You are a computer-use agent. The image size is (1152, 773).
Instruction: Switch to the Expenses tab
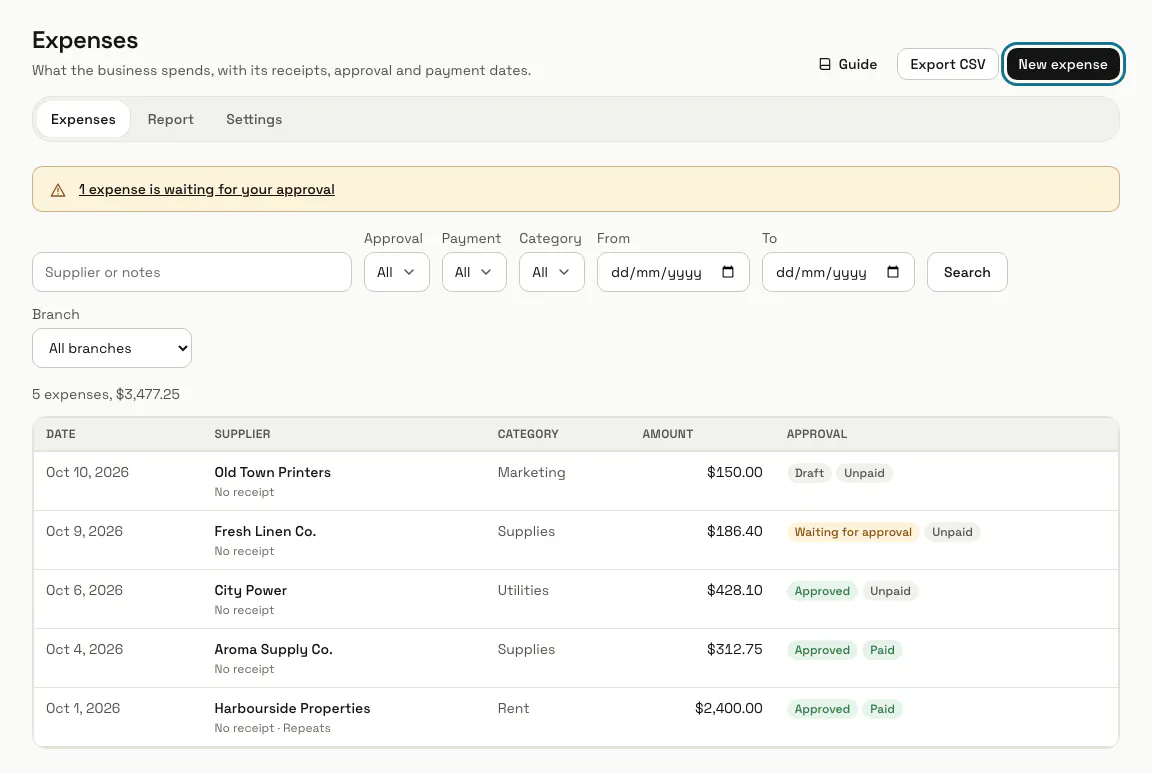coord(83,119)
